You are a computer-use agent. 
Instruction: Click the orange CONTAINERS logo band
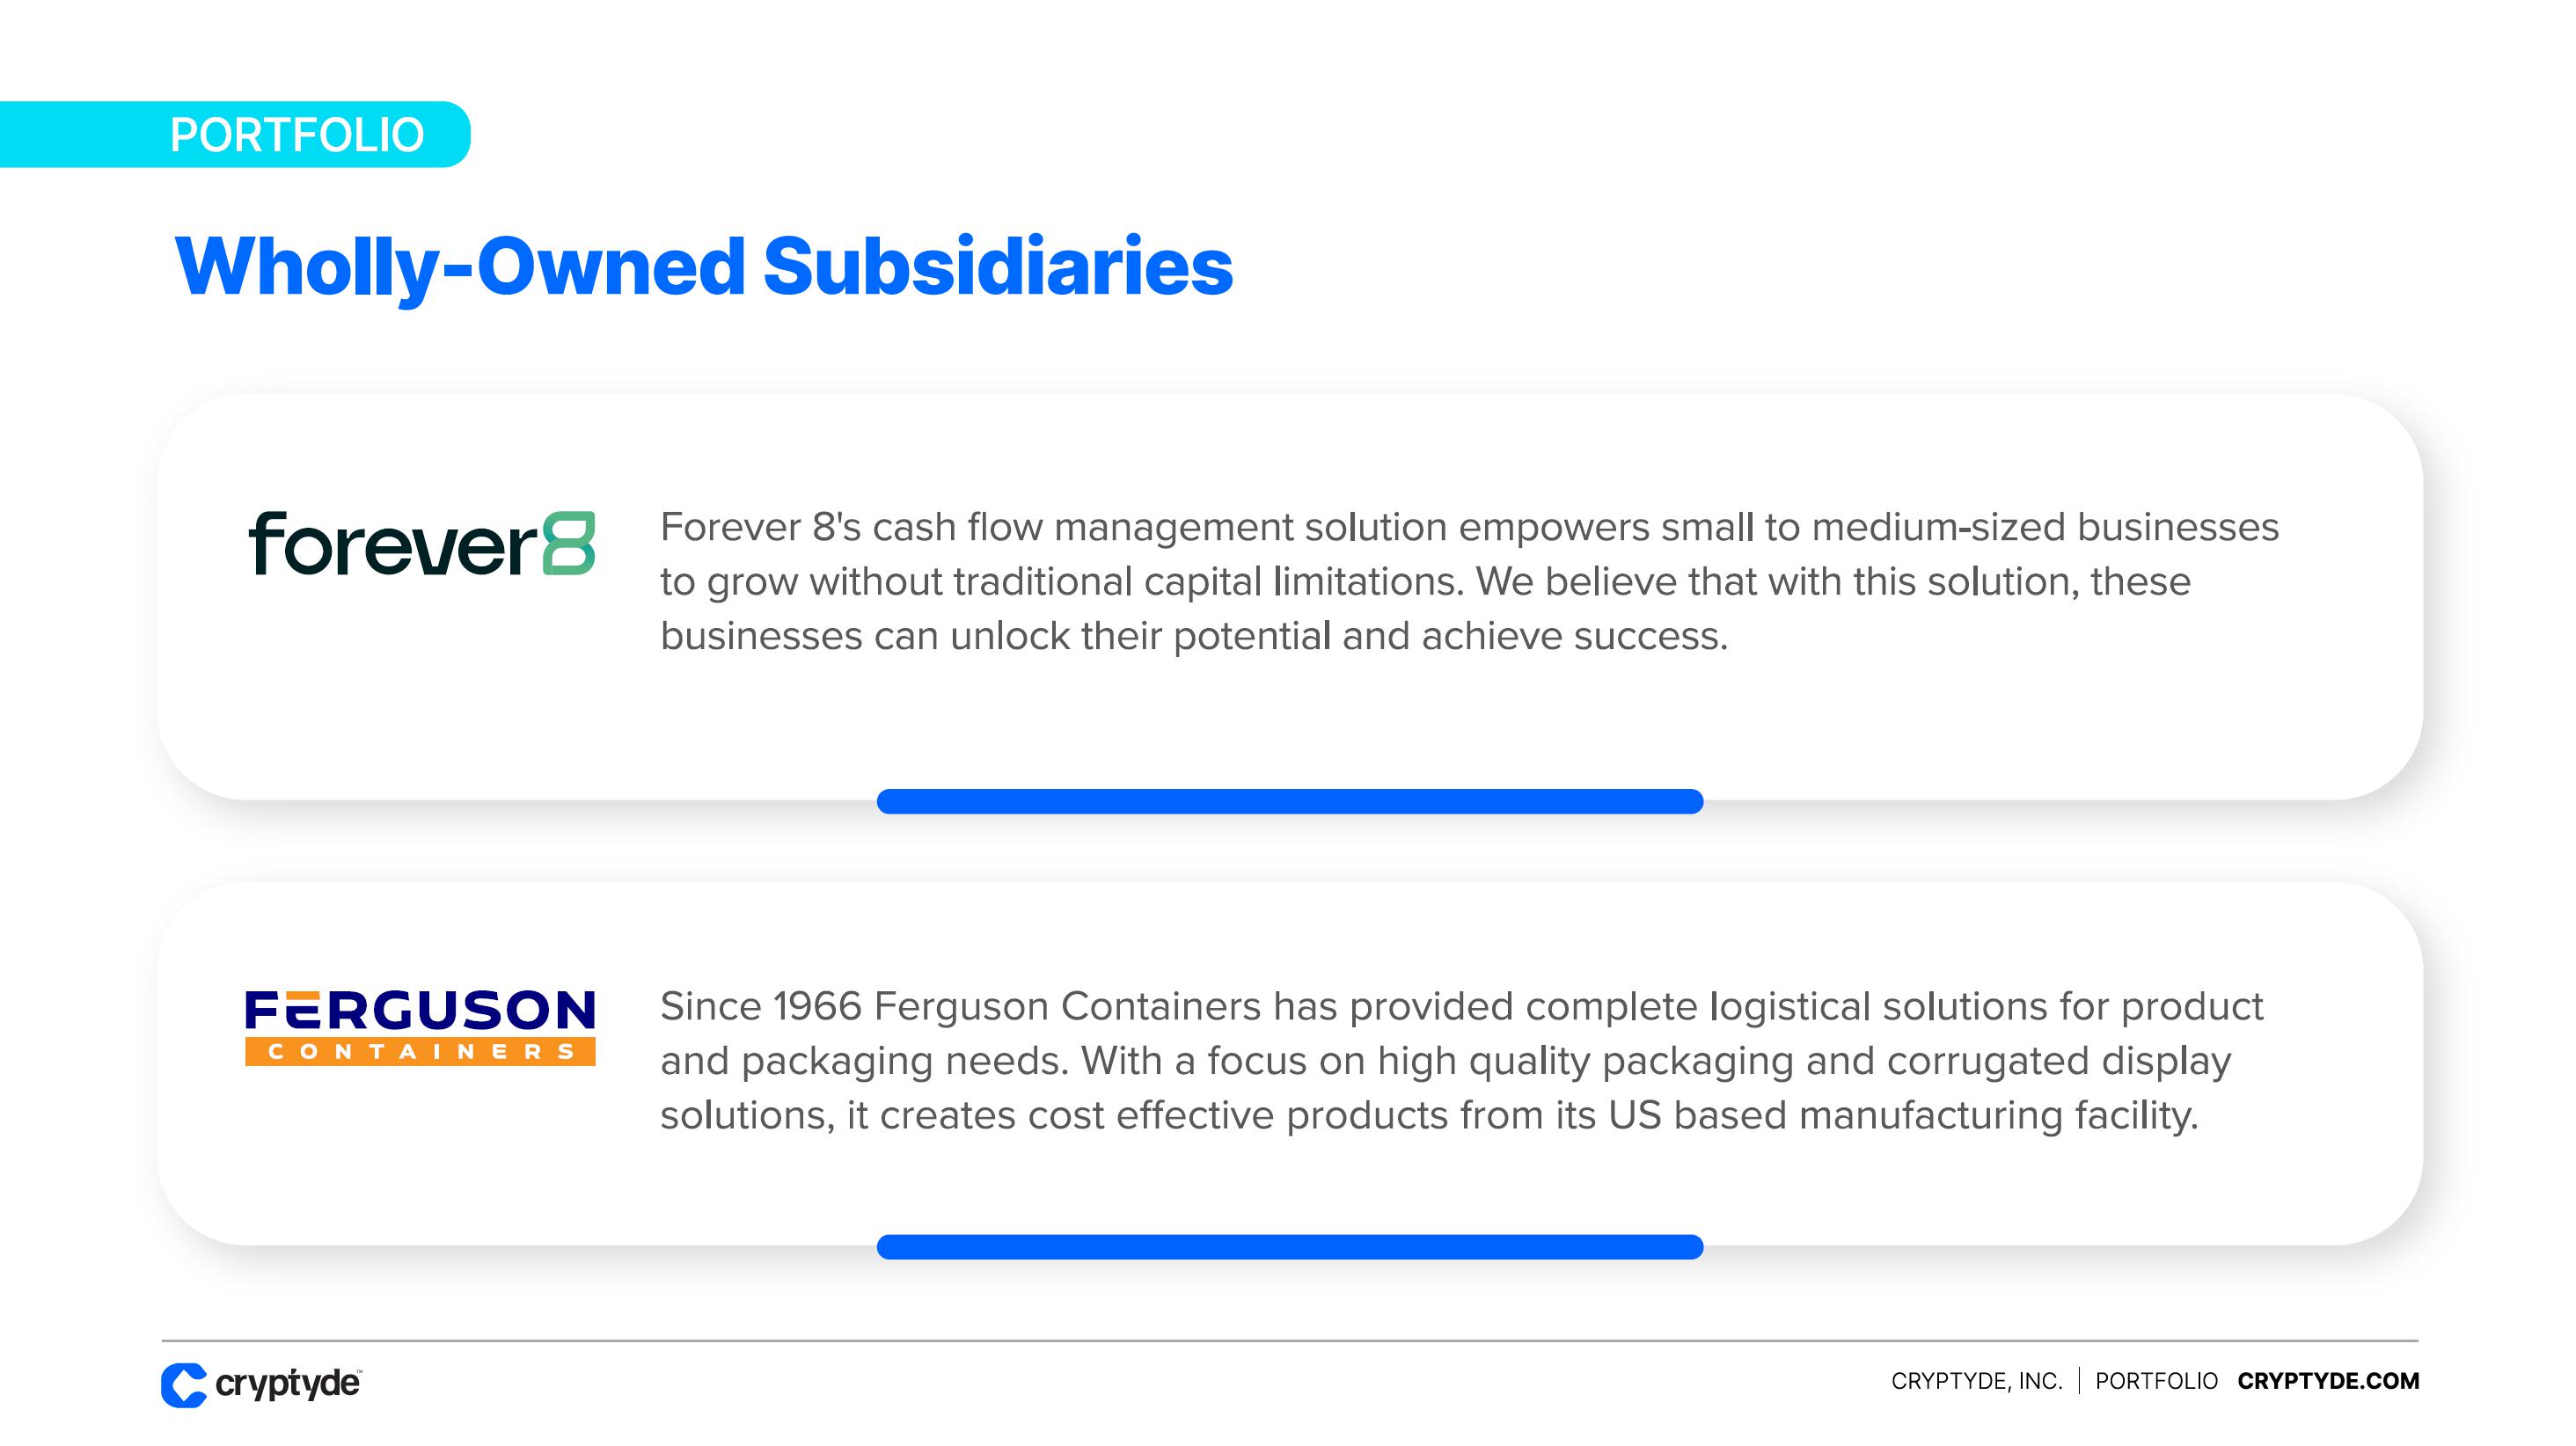tap(420, 1052)
